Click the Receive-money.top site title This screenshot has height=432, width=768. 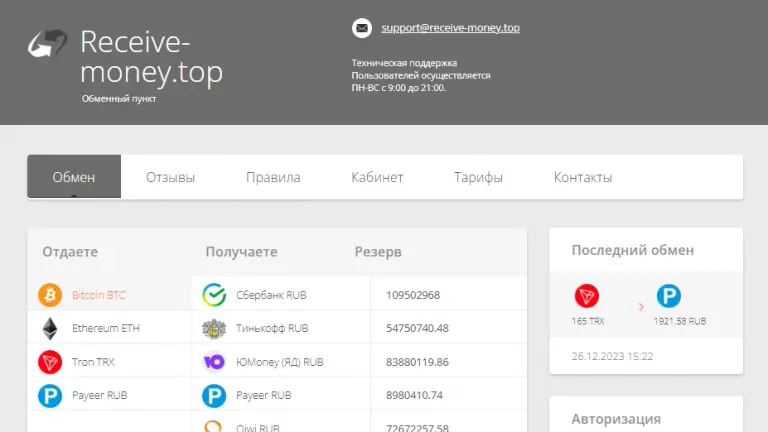151,57
